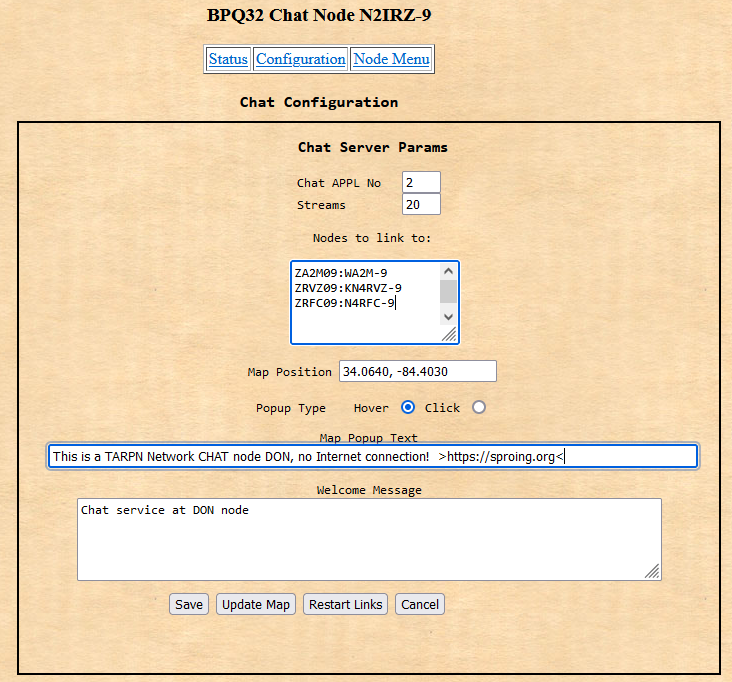This screenshot has height=682, width=732.
Task: Click the Streams number field
Action: 421,204
